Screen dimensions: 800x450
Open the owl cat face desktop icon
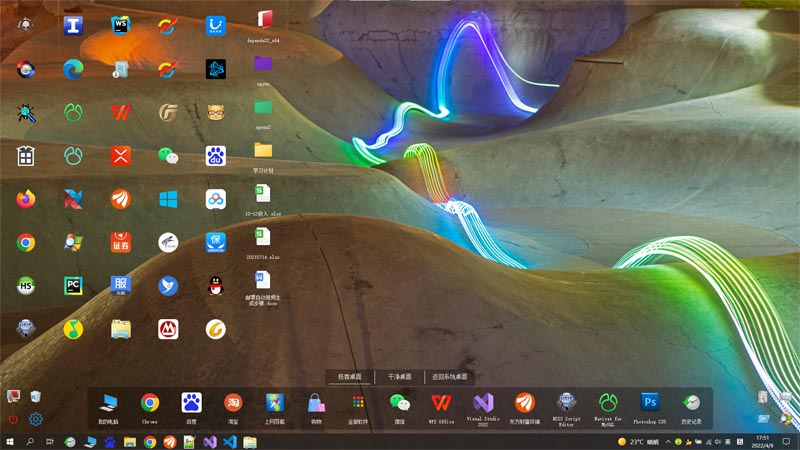pyautogui.click(x=216, y=112)
